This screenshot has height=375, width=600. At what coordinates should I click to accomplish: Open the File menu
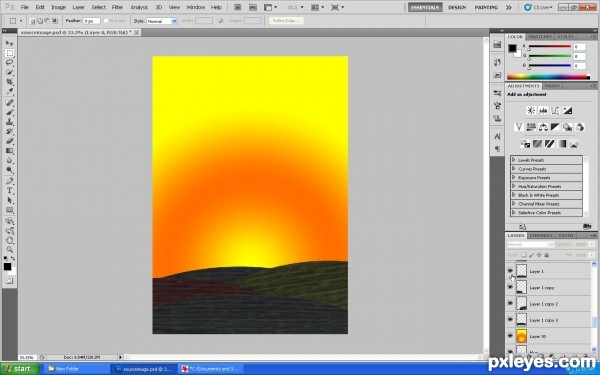coord(24,7)
